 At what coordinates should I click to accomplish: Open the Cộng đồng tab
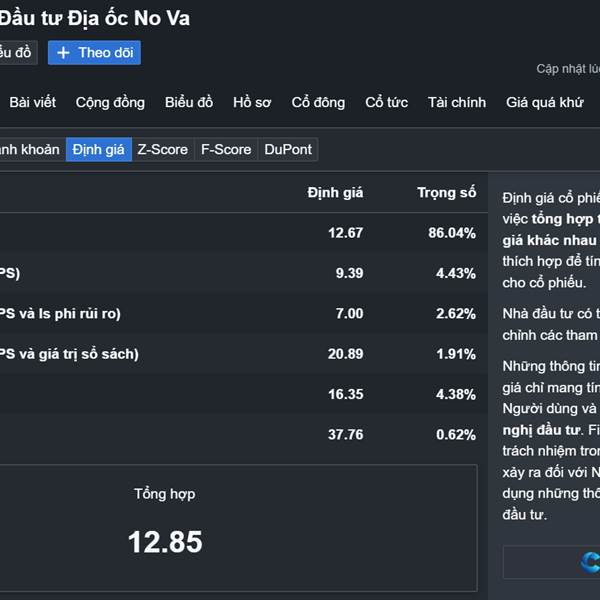(x=110, y=103)
